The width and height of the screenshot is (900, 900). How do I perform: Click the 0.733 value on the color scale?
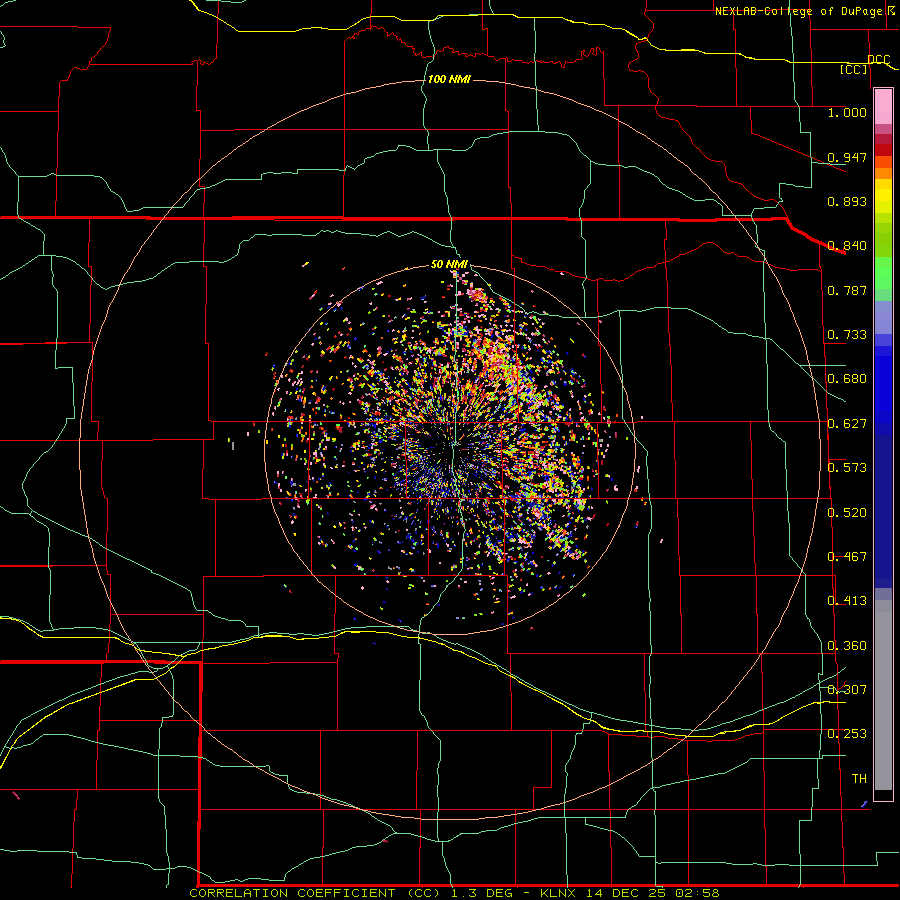point(847,335)
